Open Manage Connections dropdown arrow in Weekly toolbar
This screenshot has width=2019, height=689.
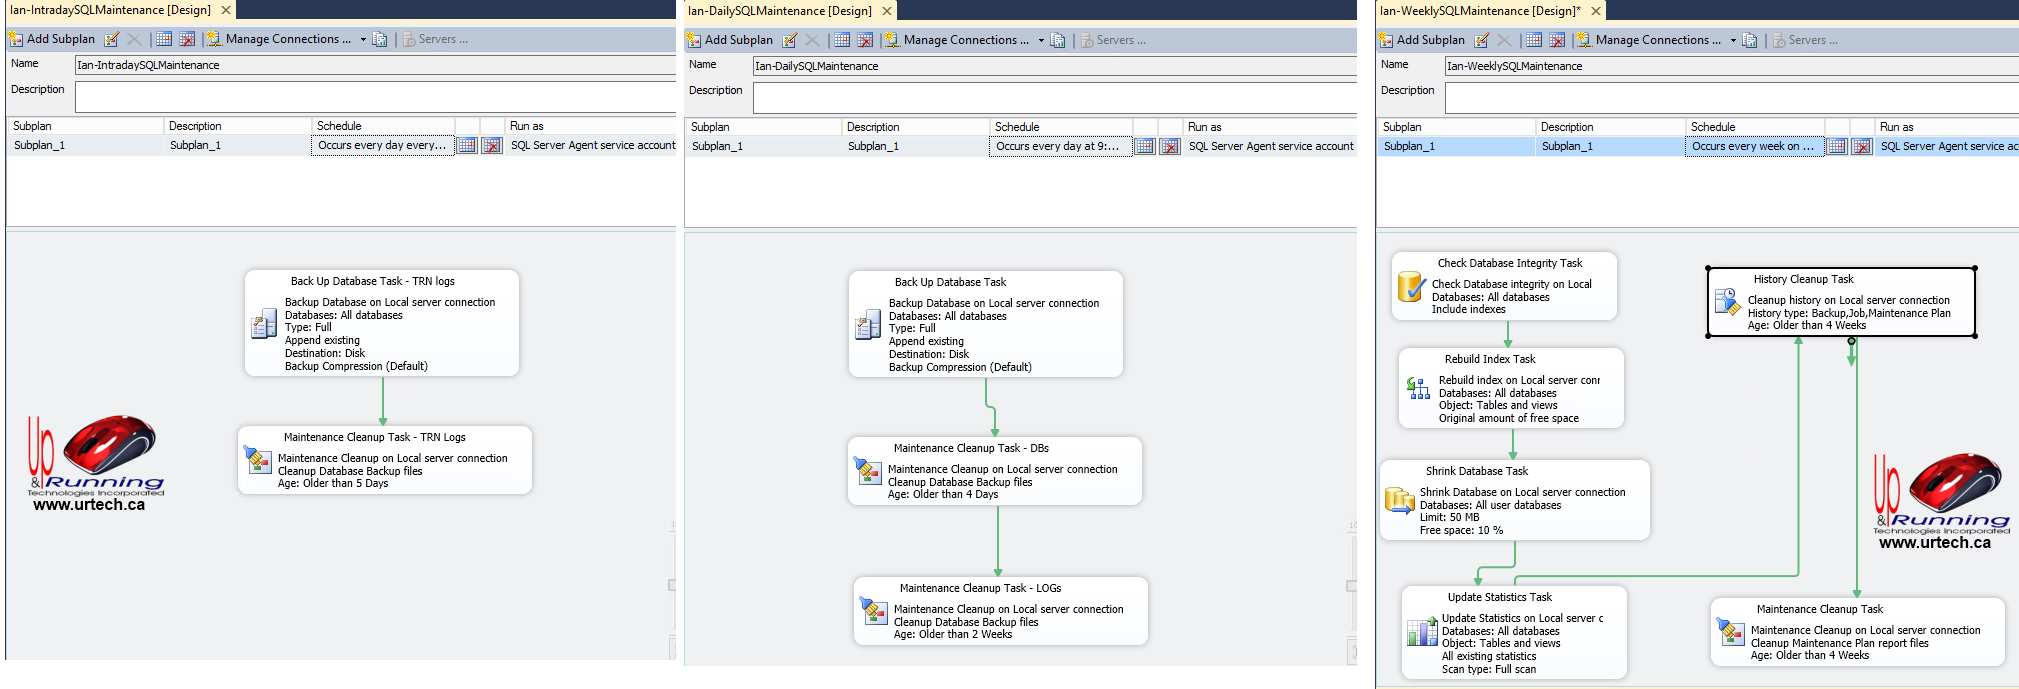tap(1733, 41)
